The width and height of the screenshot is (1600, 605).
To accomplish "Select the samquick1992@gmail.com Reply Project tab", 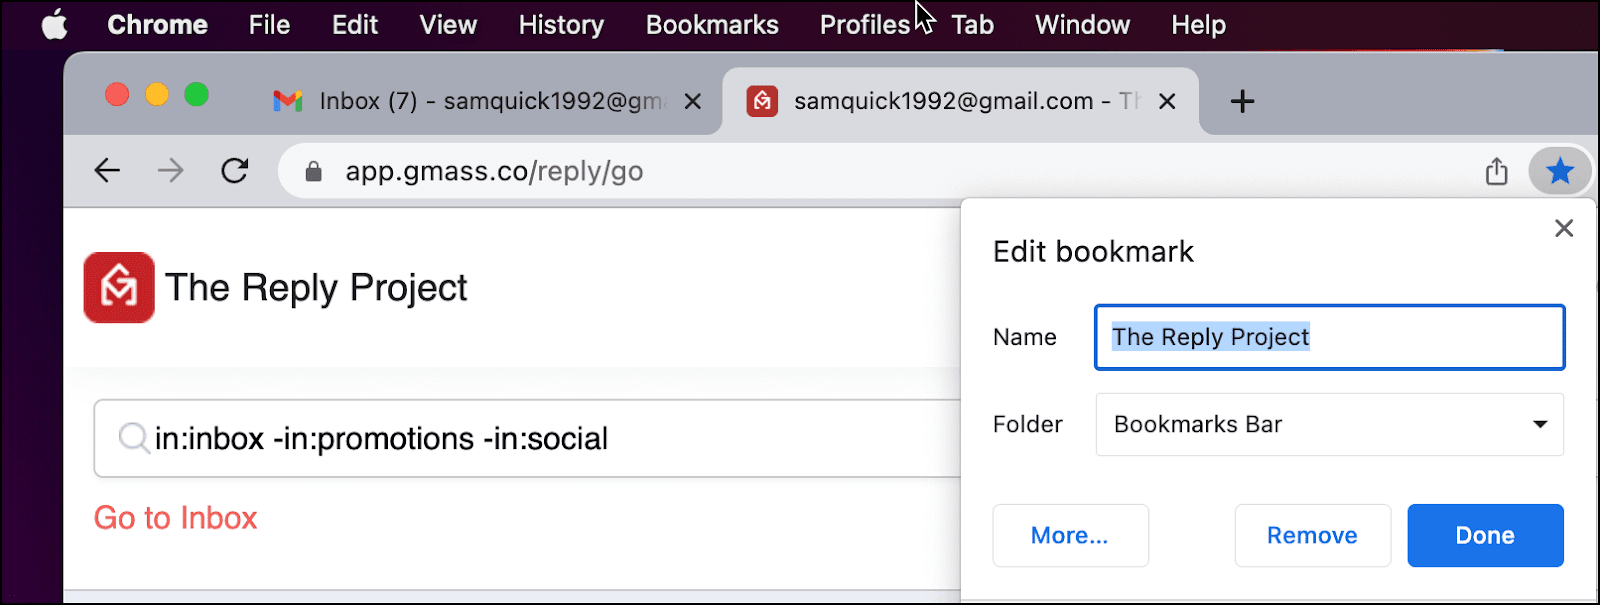I will click(x=960, y=101).
